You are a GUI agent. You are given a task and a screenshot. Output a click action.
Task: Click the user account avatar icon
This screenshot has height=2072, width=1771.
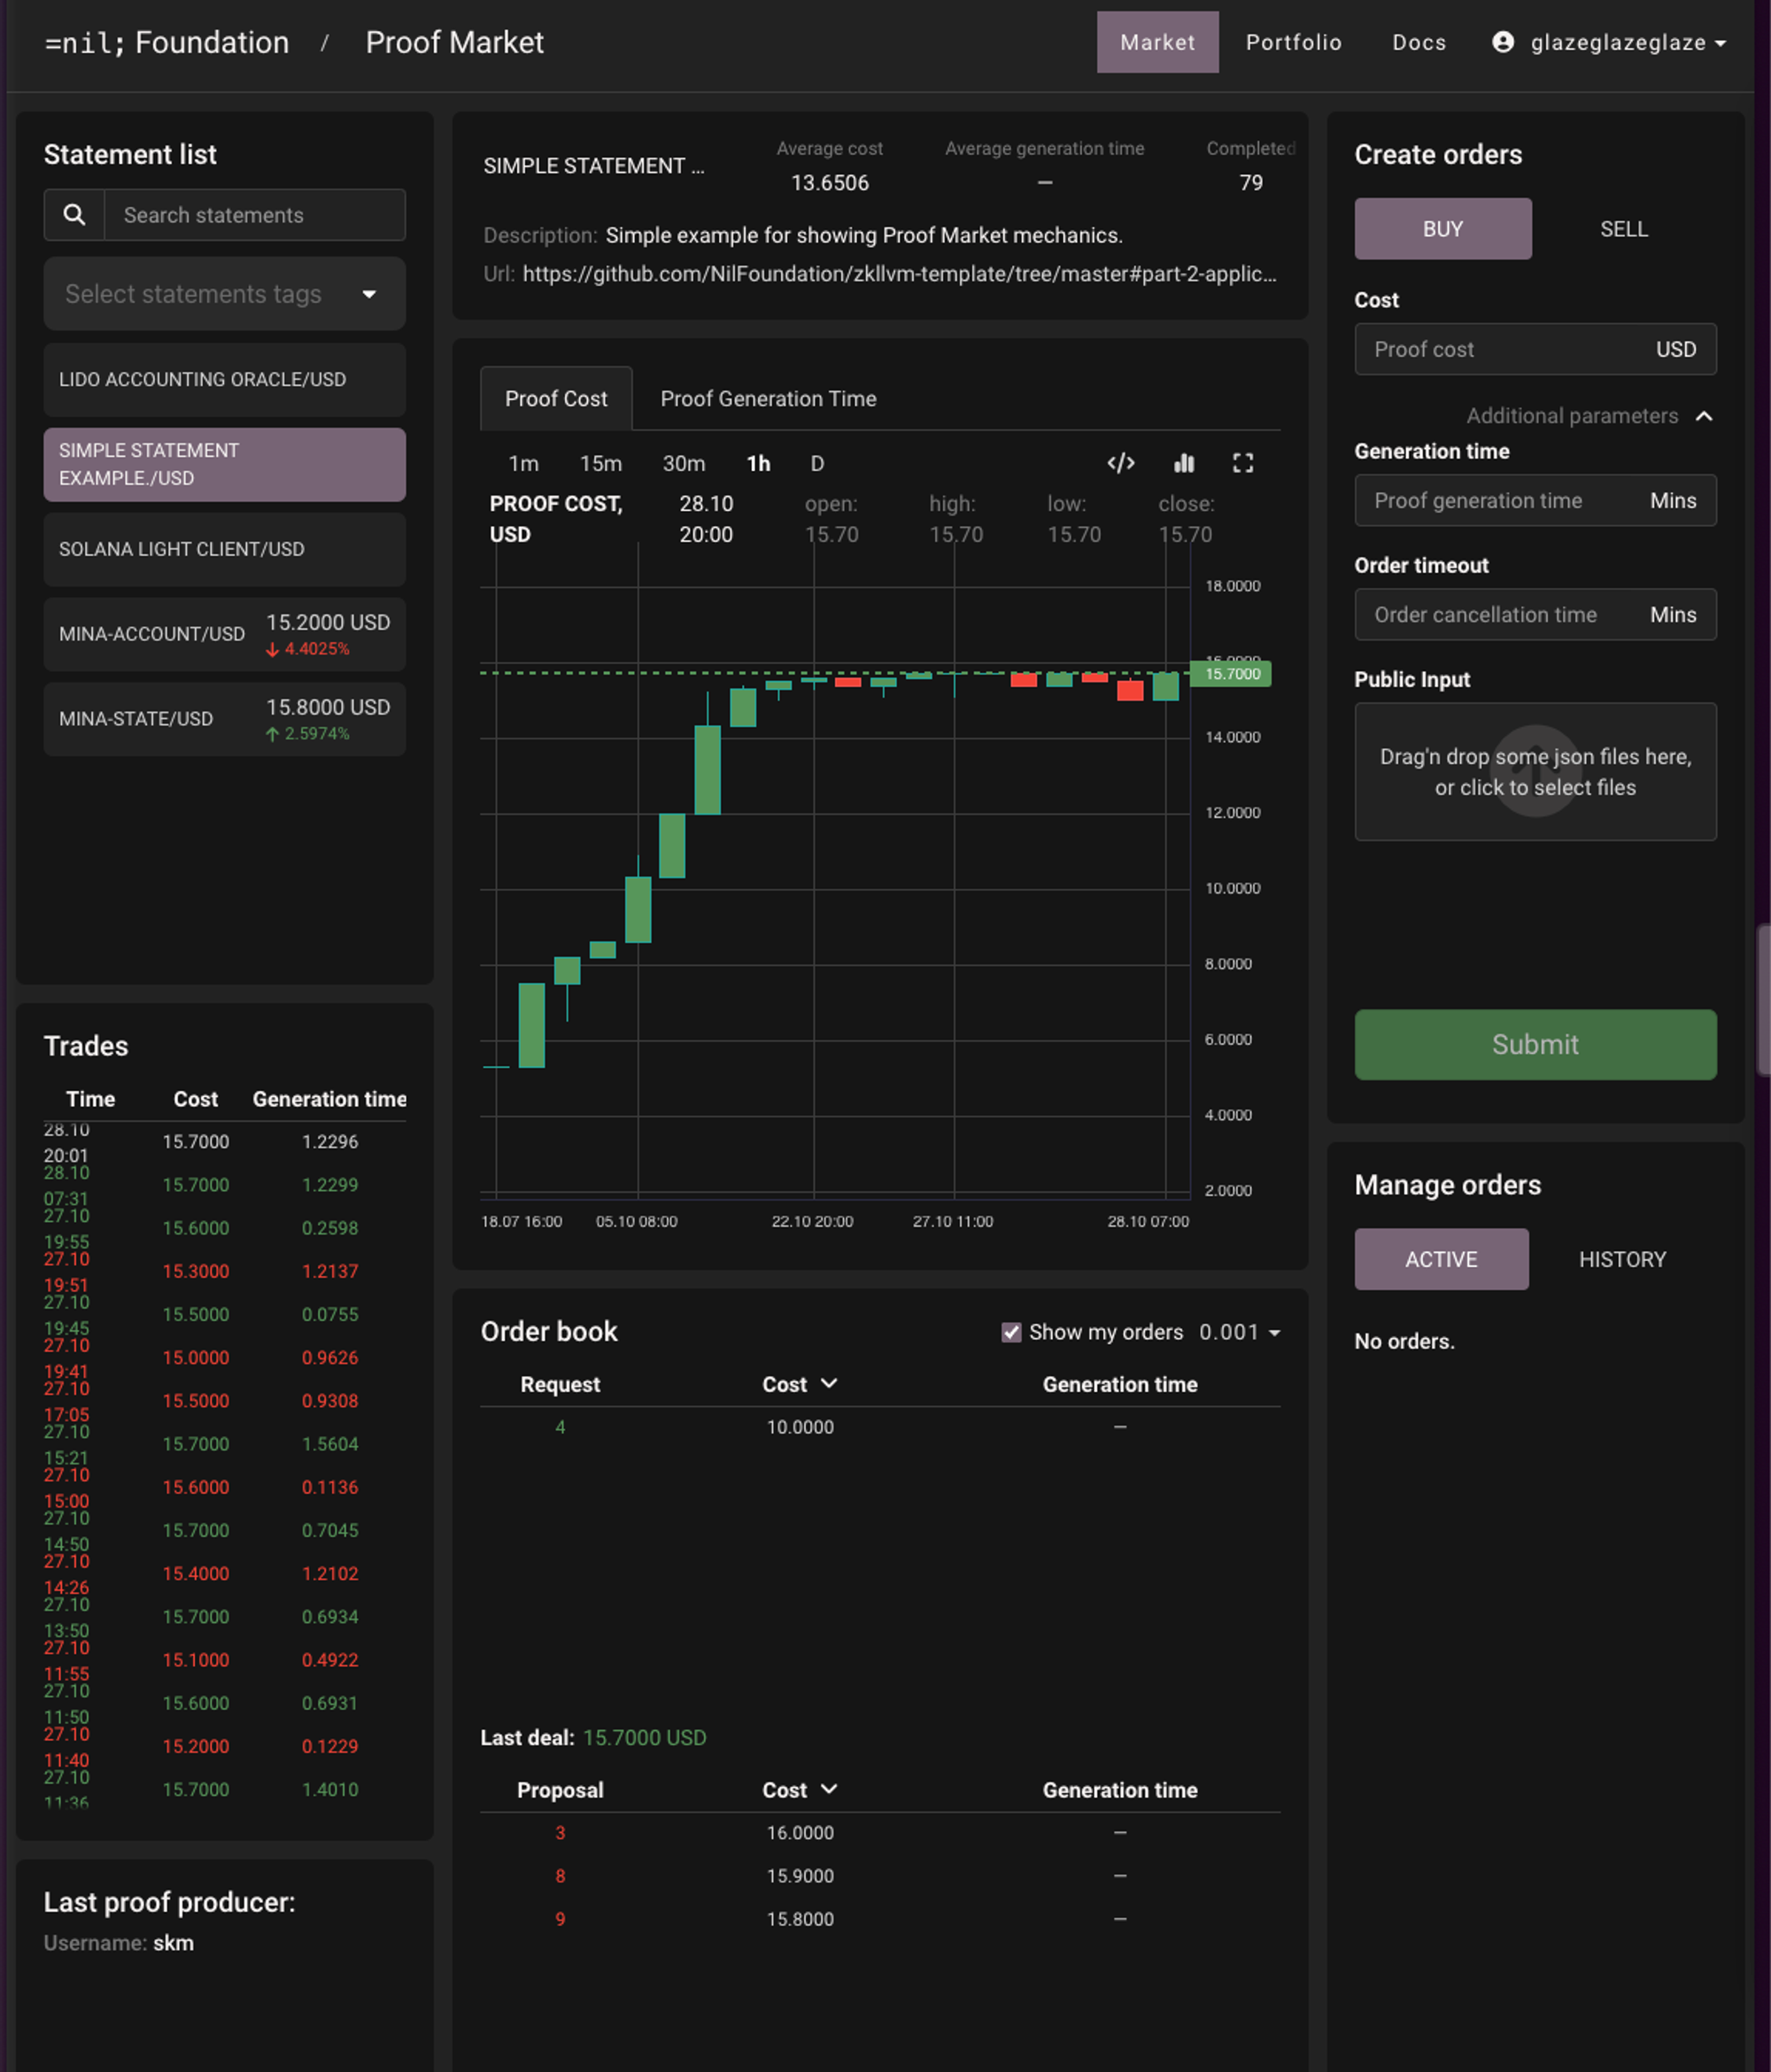pyautogui.click(x=1502, y=42)
